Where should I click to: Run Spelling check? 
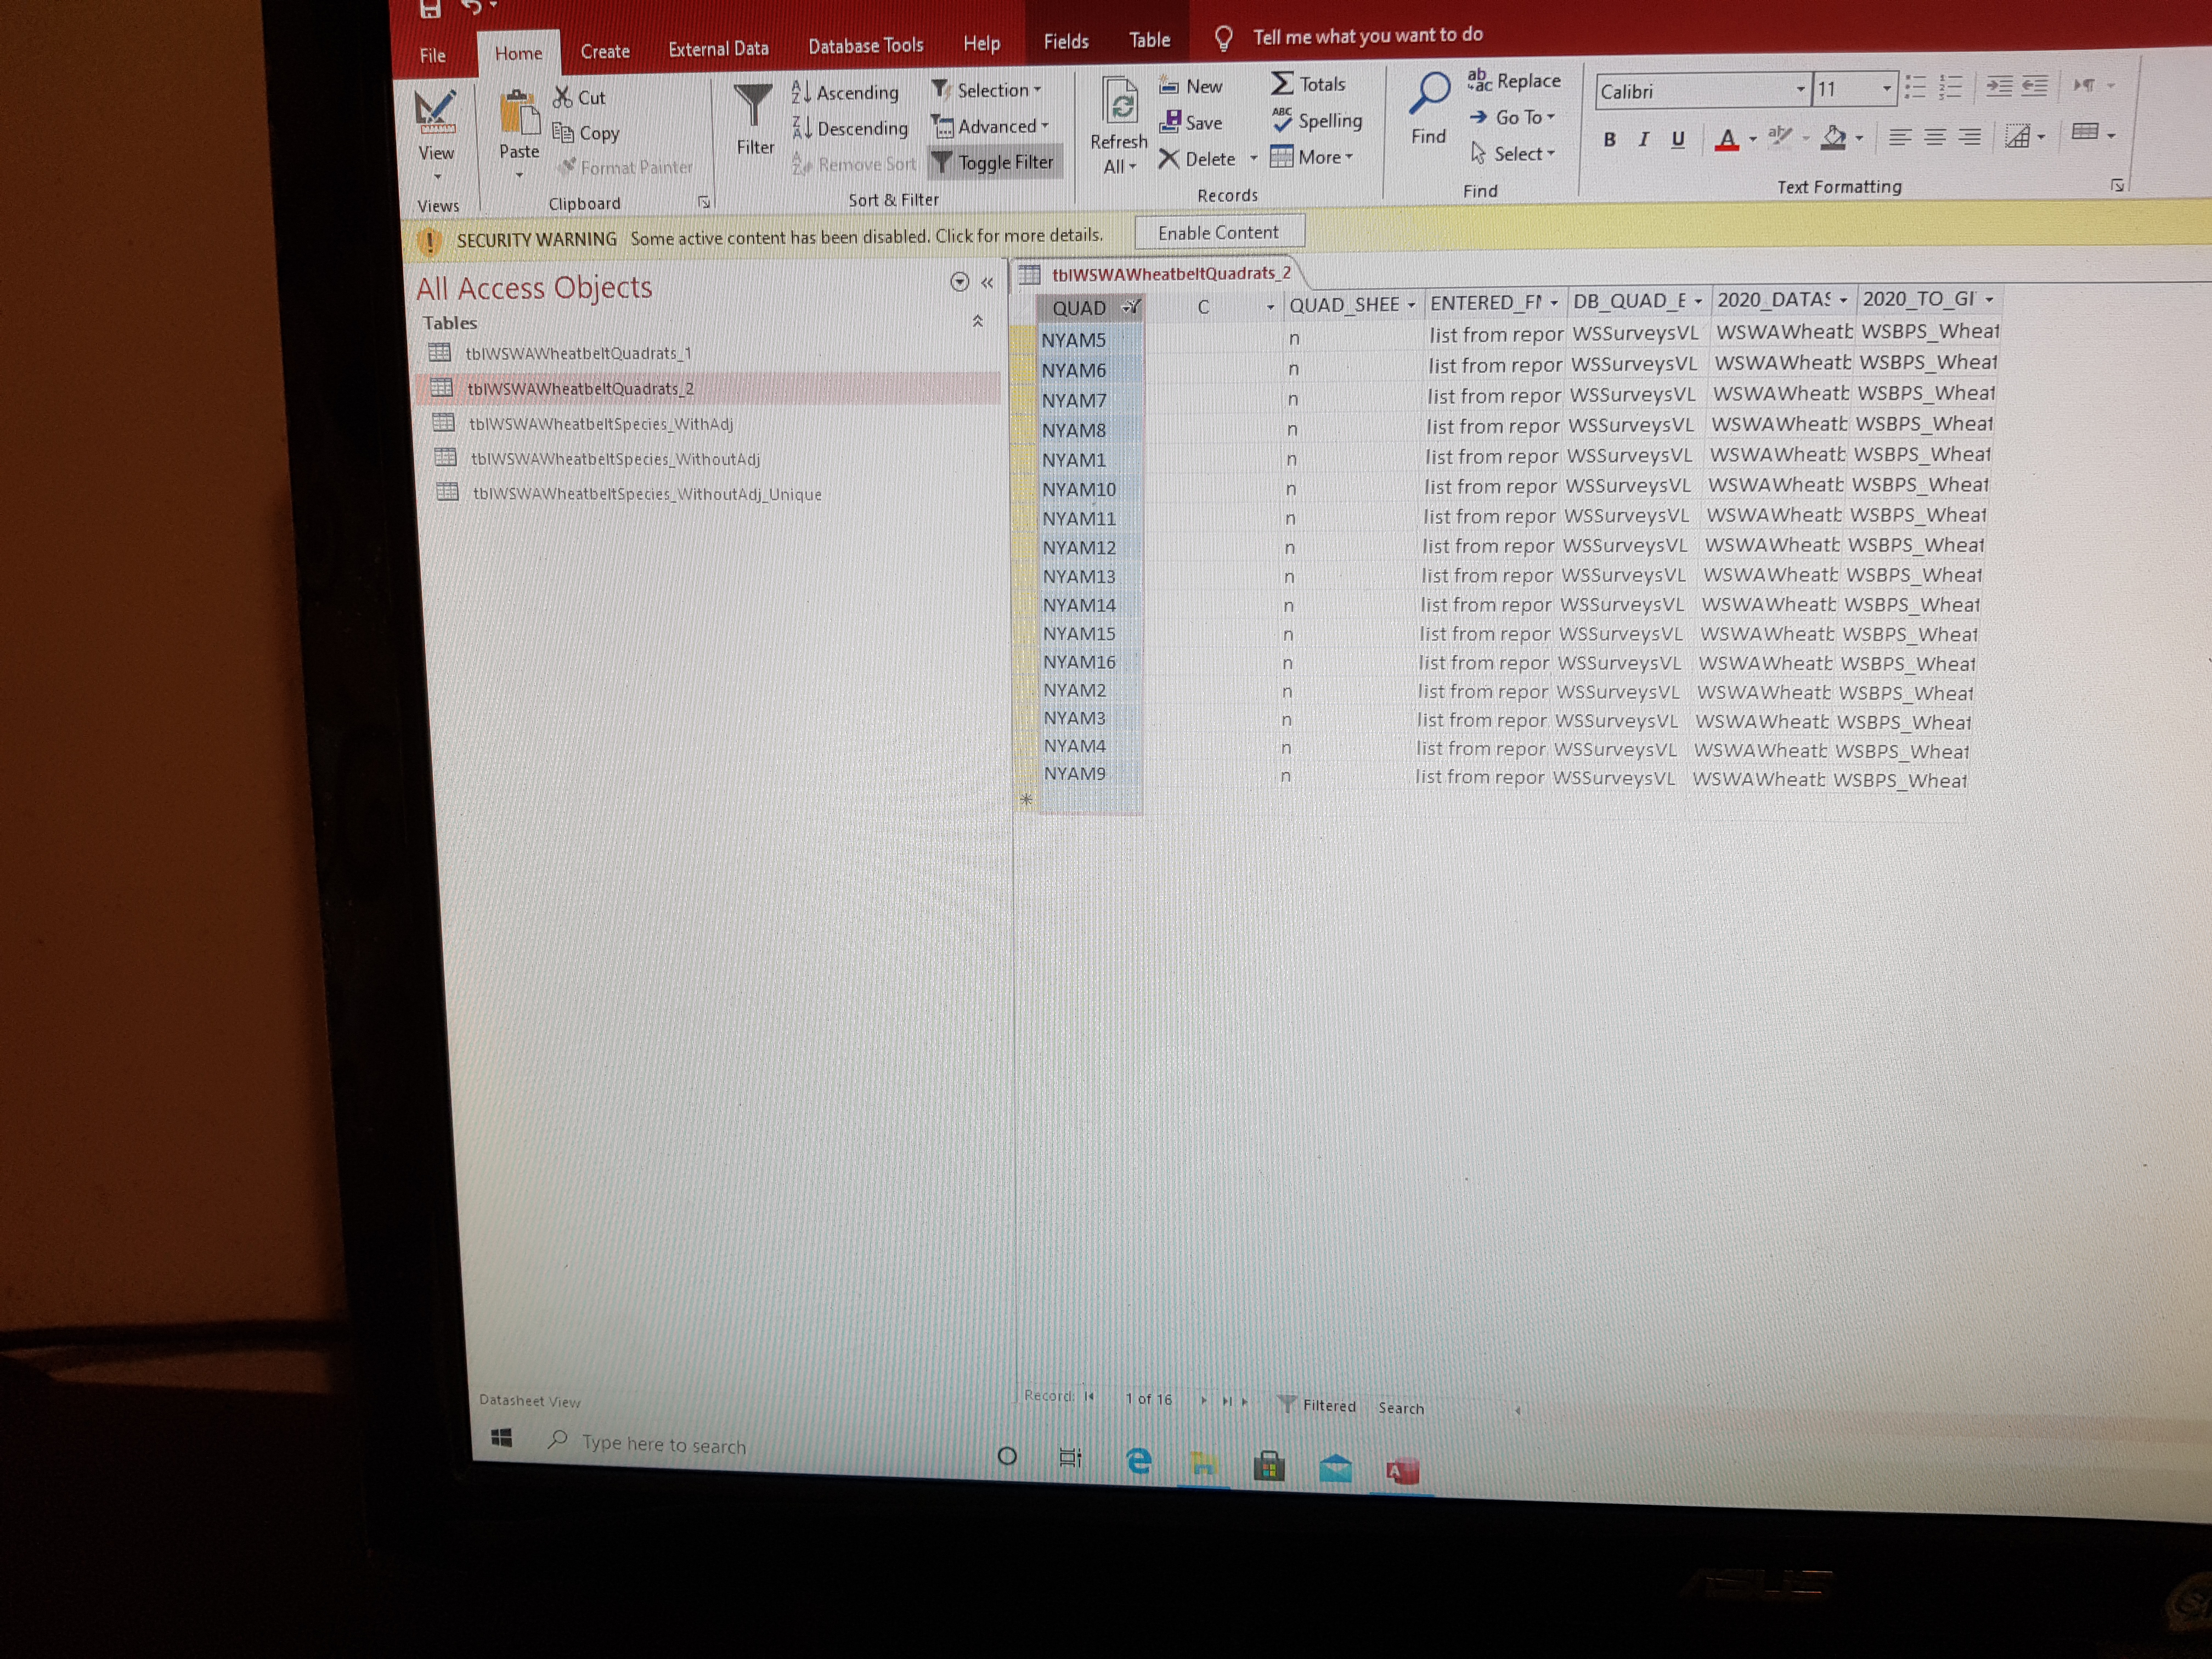1317,120
